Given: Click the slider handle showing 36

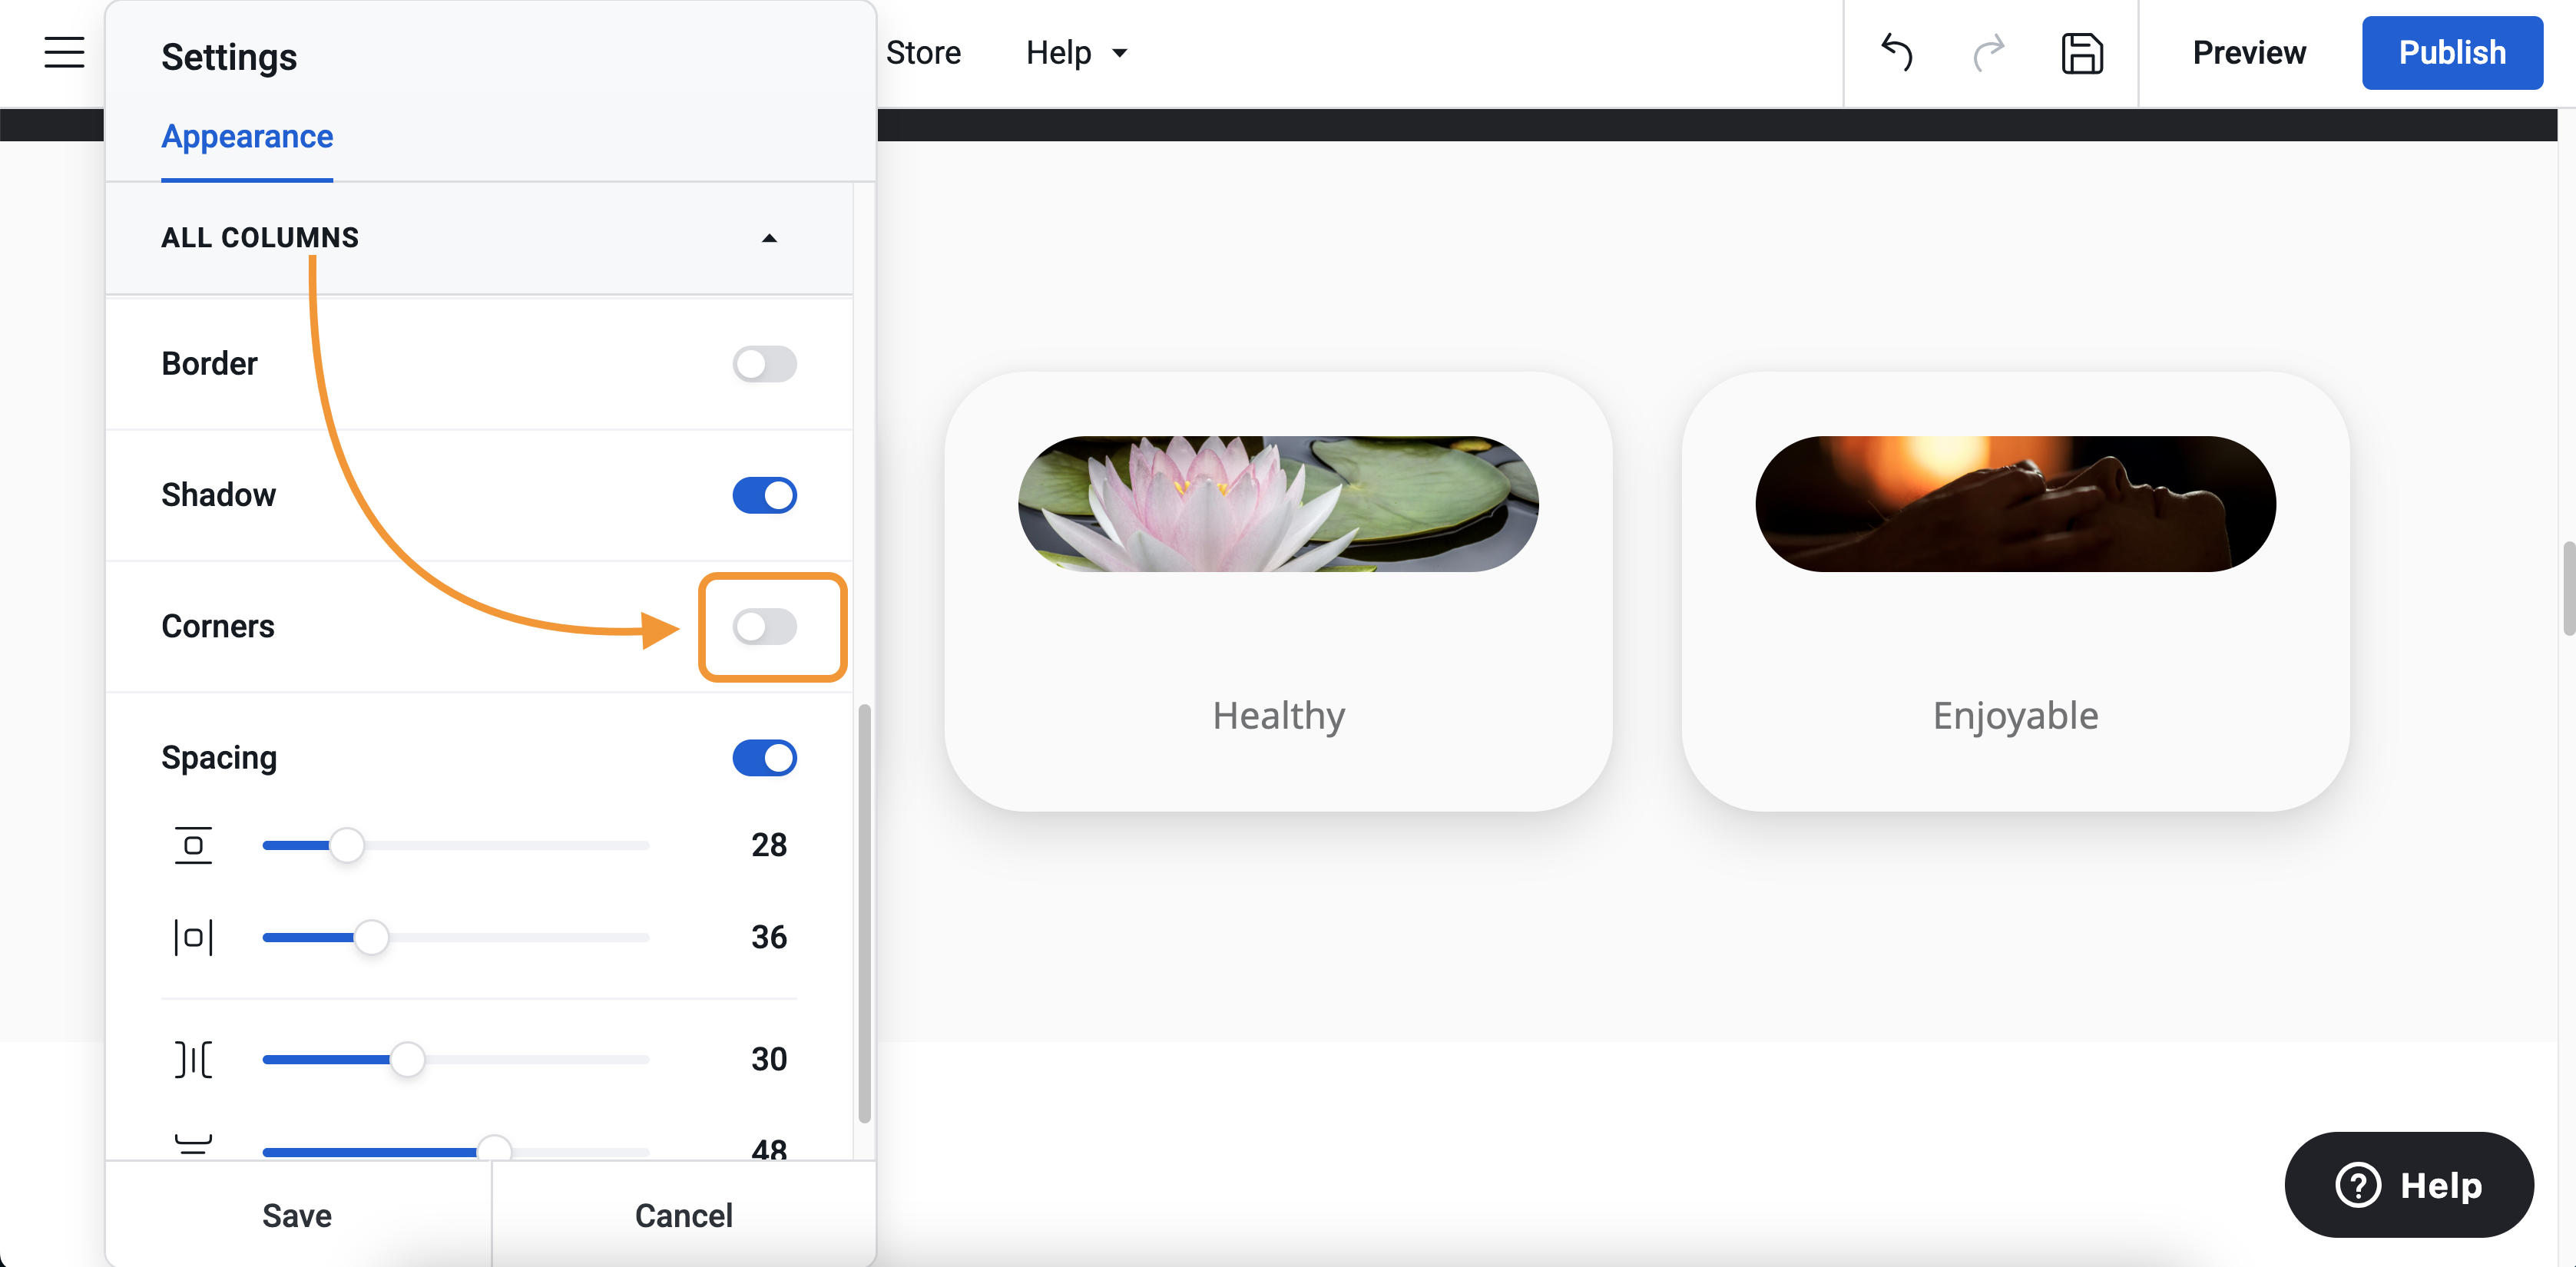Looking at the screenshot, I should tap(371, 937).
